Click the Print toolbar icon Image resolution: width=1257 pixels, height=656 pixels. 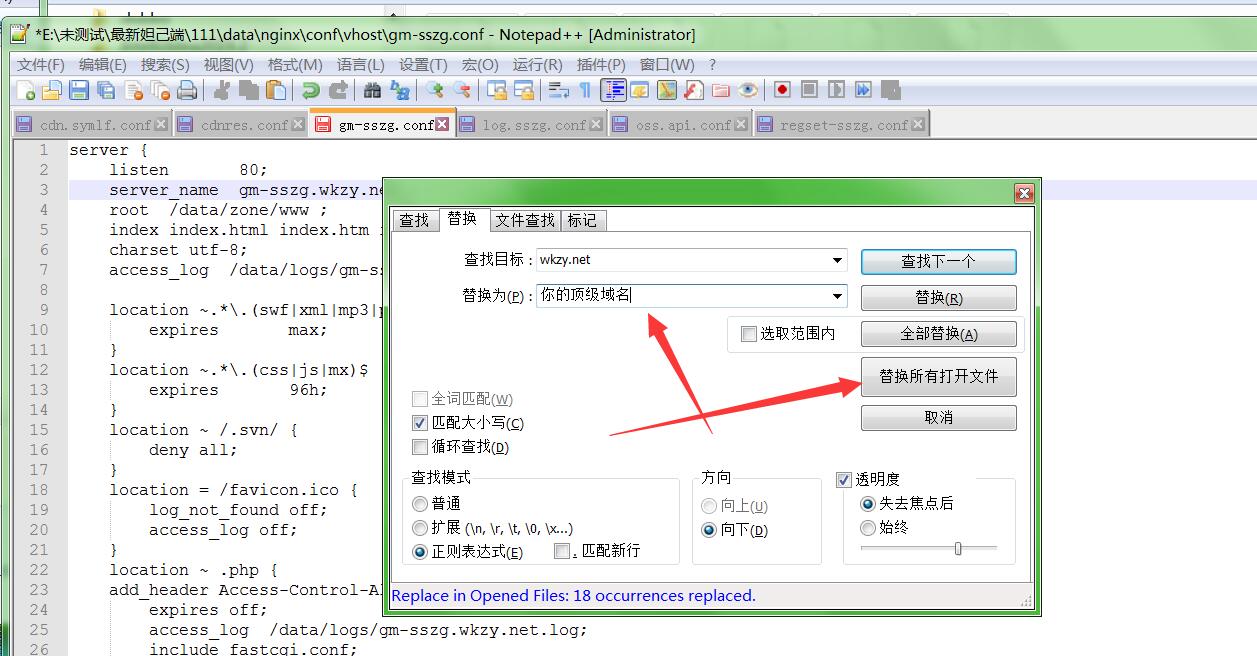click(x=187, y=91)
